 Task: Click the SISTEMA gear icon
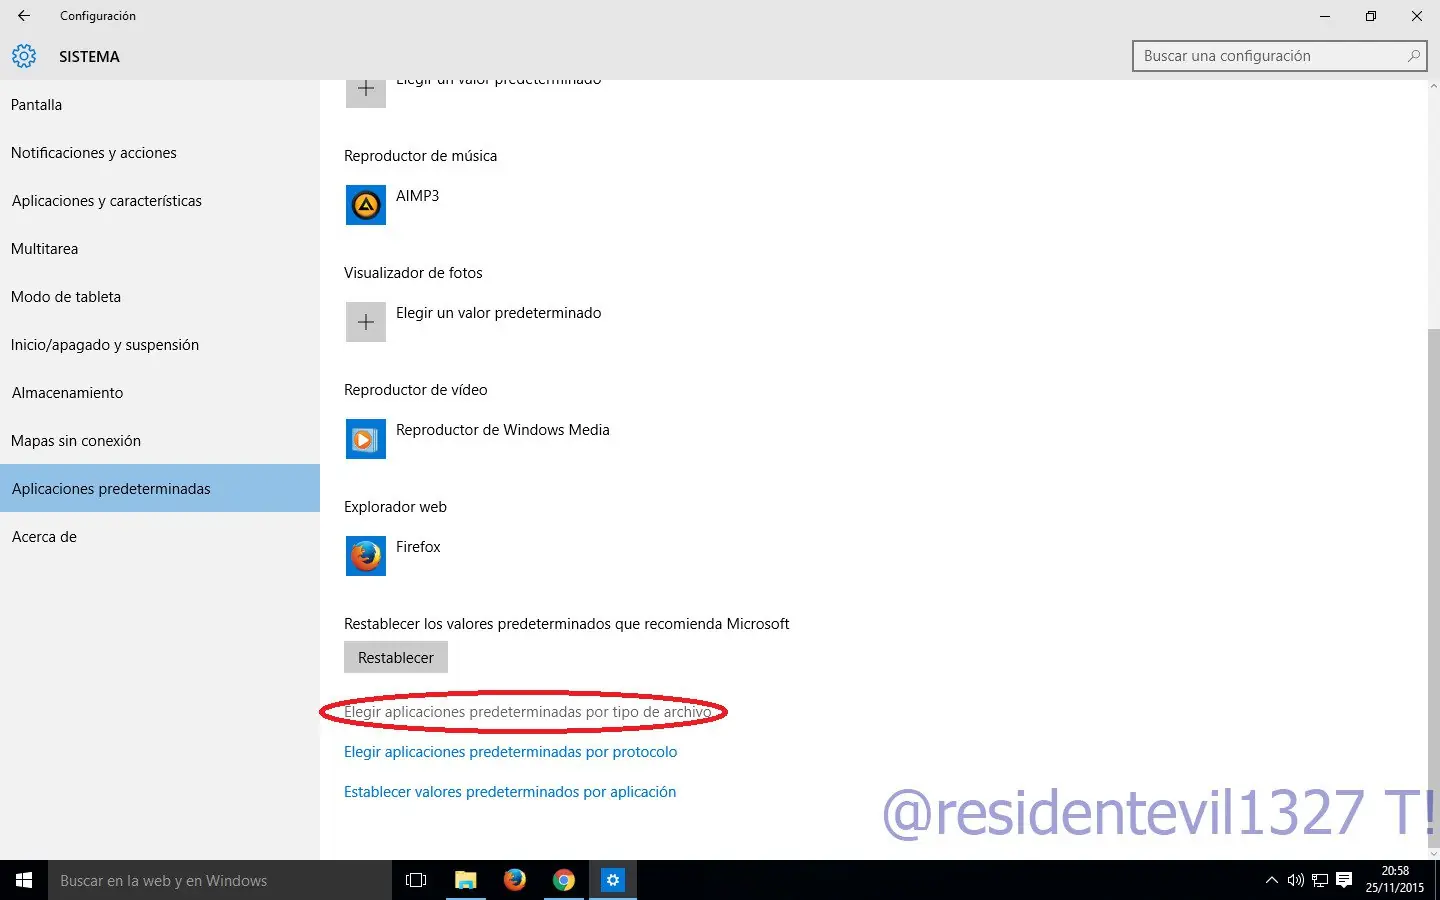pos(24,57)
